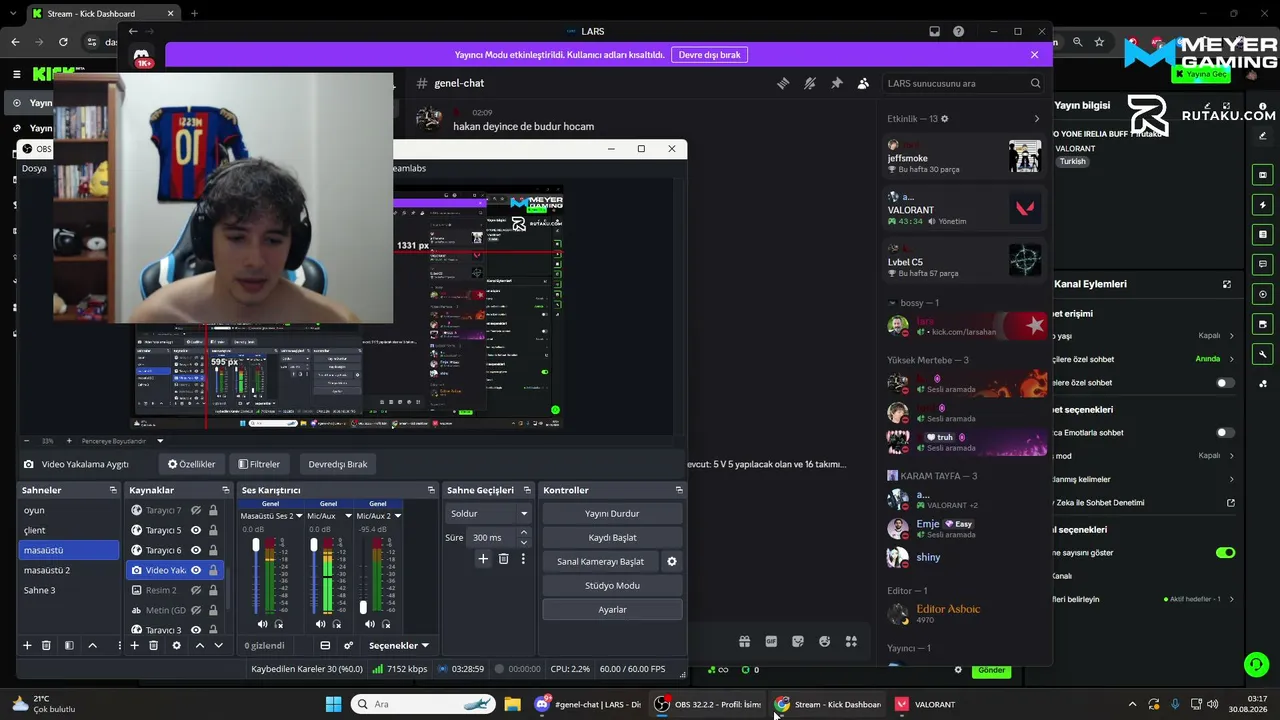This screenshot has height=720, width=1280.
Task: Toggle visibility of Tarayıcı 5 source
Action: point(196,530)
